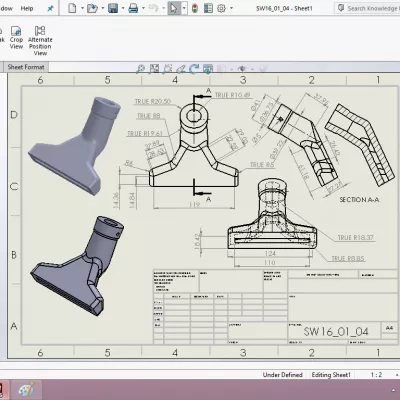Click the Rebuild traffic light icon

[195, 8]
